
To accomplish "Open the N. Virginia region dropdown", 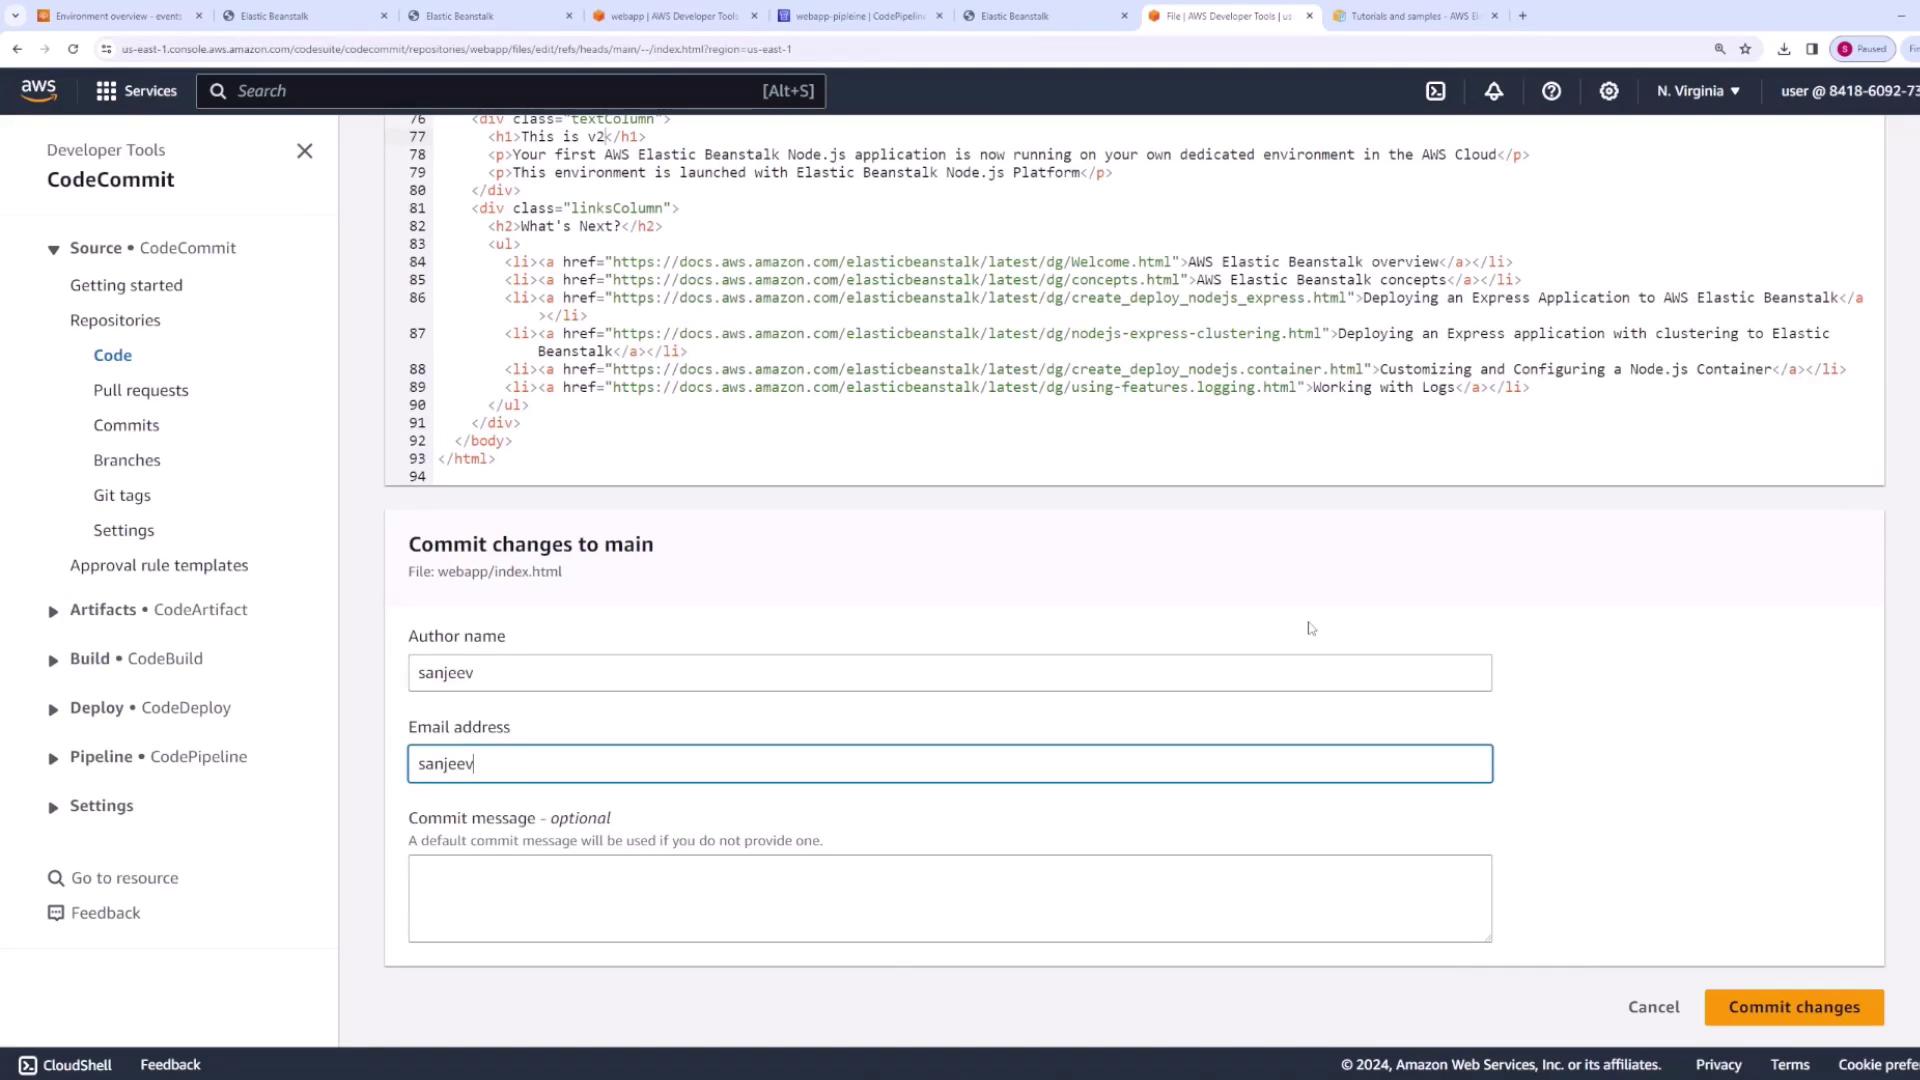I will (1698, 91).
